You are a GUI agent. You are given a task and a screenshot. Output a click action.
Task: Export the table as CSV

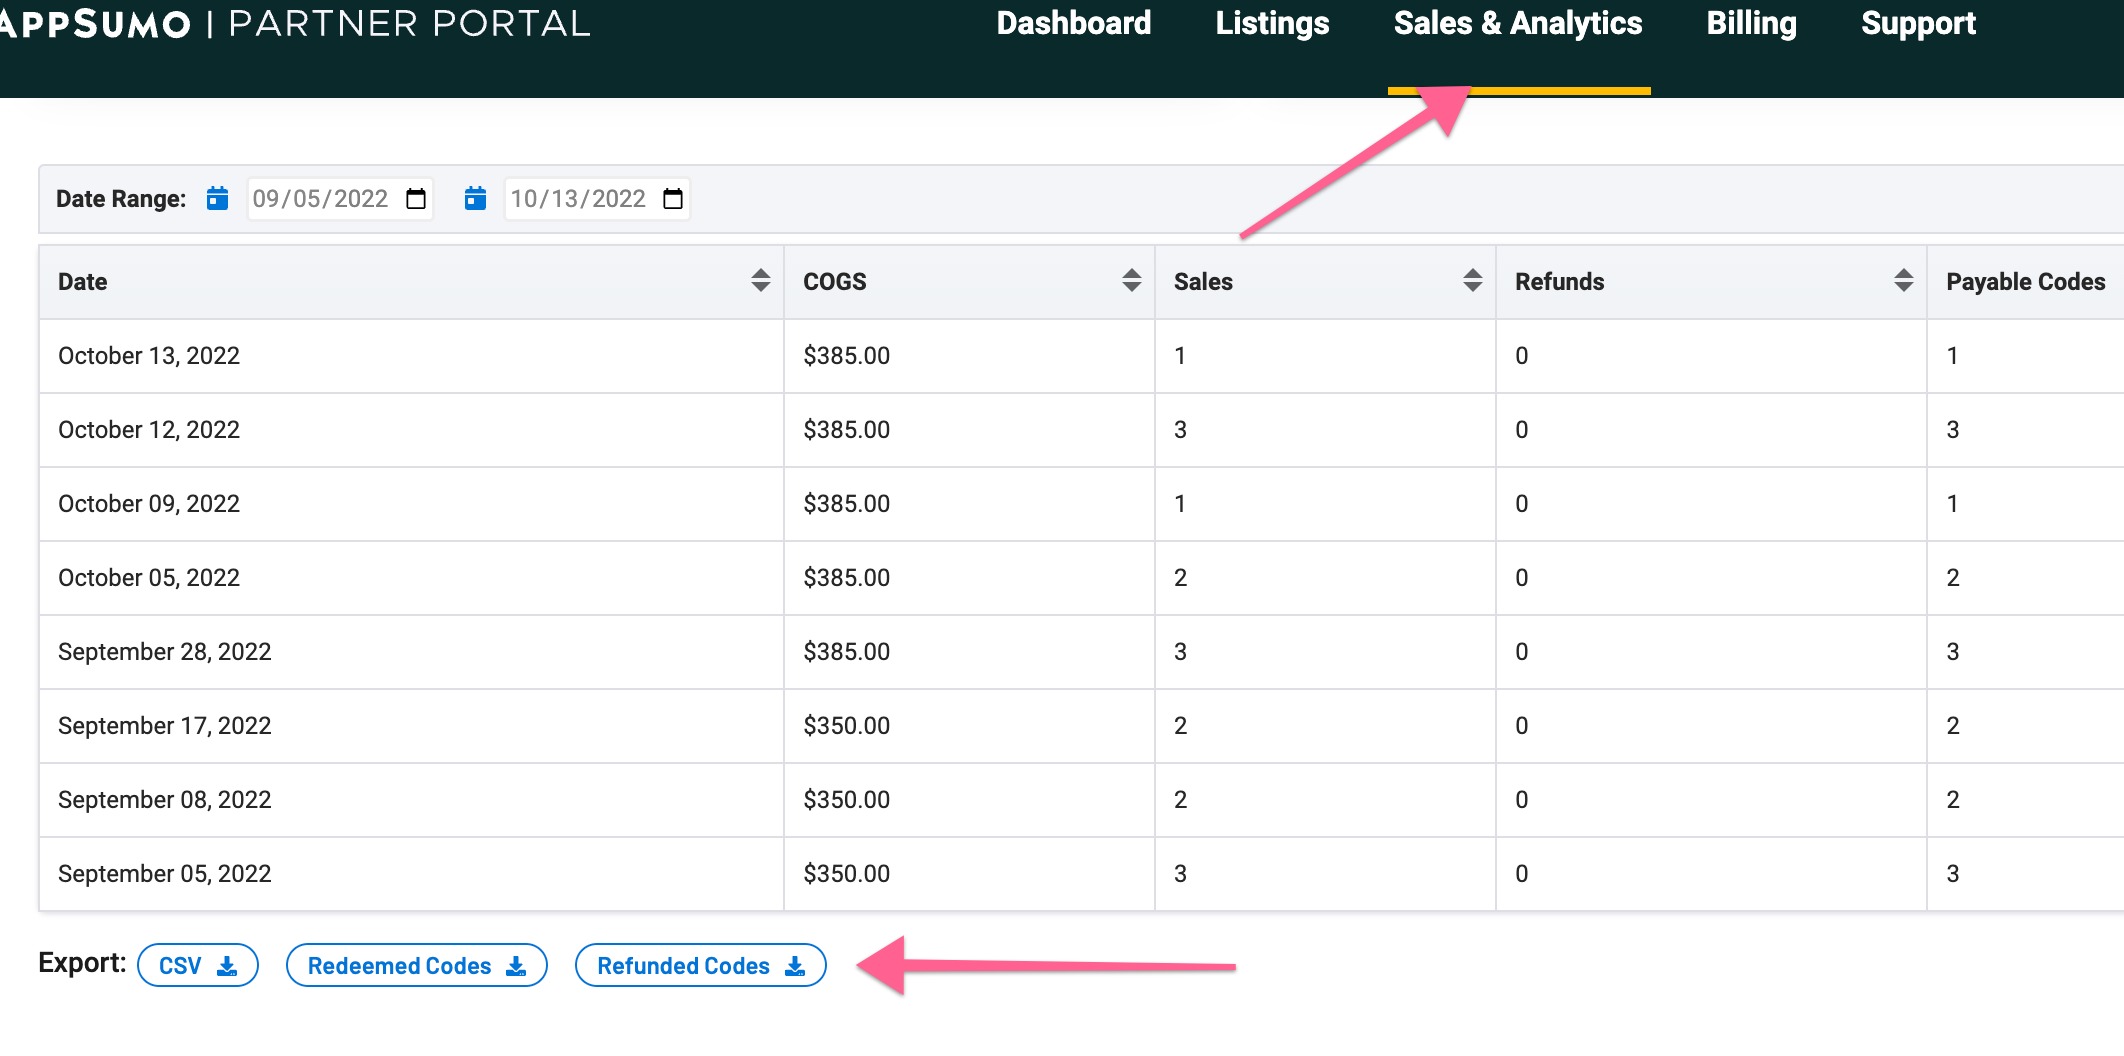[x=198, y=966]
